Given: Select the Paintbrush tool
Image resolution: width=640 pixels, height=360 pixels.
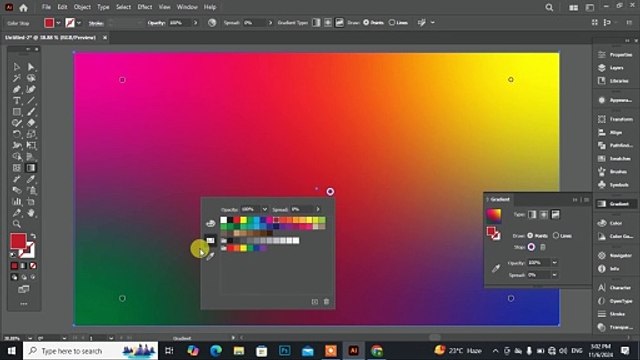Looking at the screenshot, I should coord(31,111).
